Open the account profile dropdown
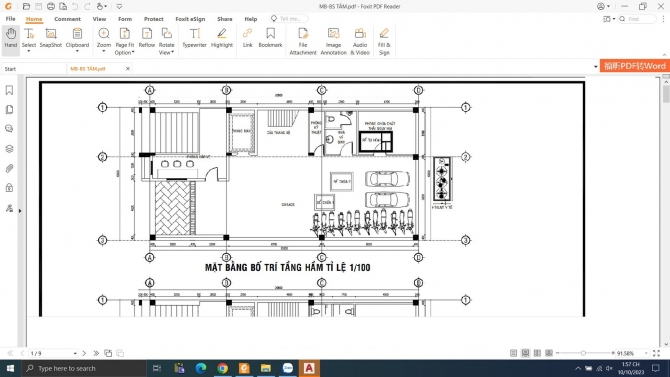This screenshot has height=377, width=670. pyautogui.click(x=603, y=6)
